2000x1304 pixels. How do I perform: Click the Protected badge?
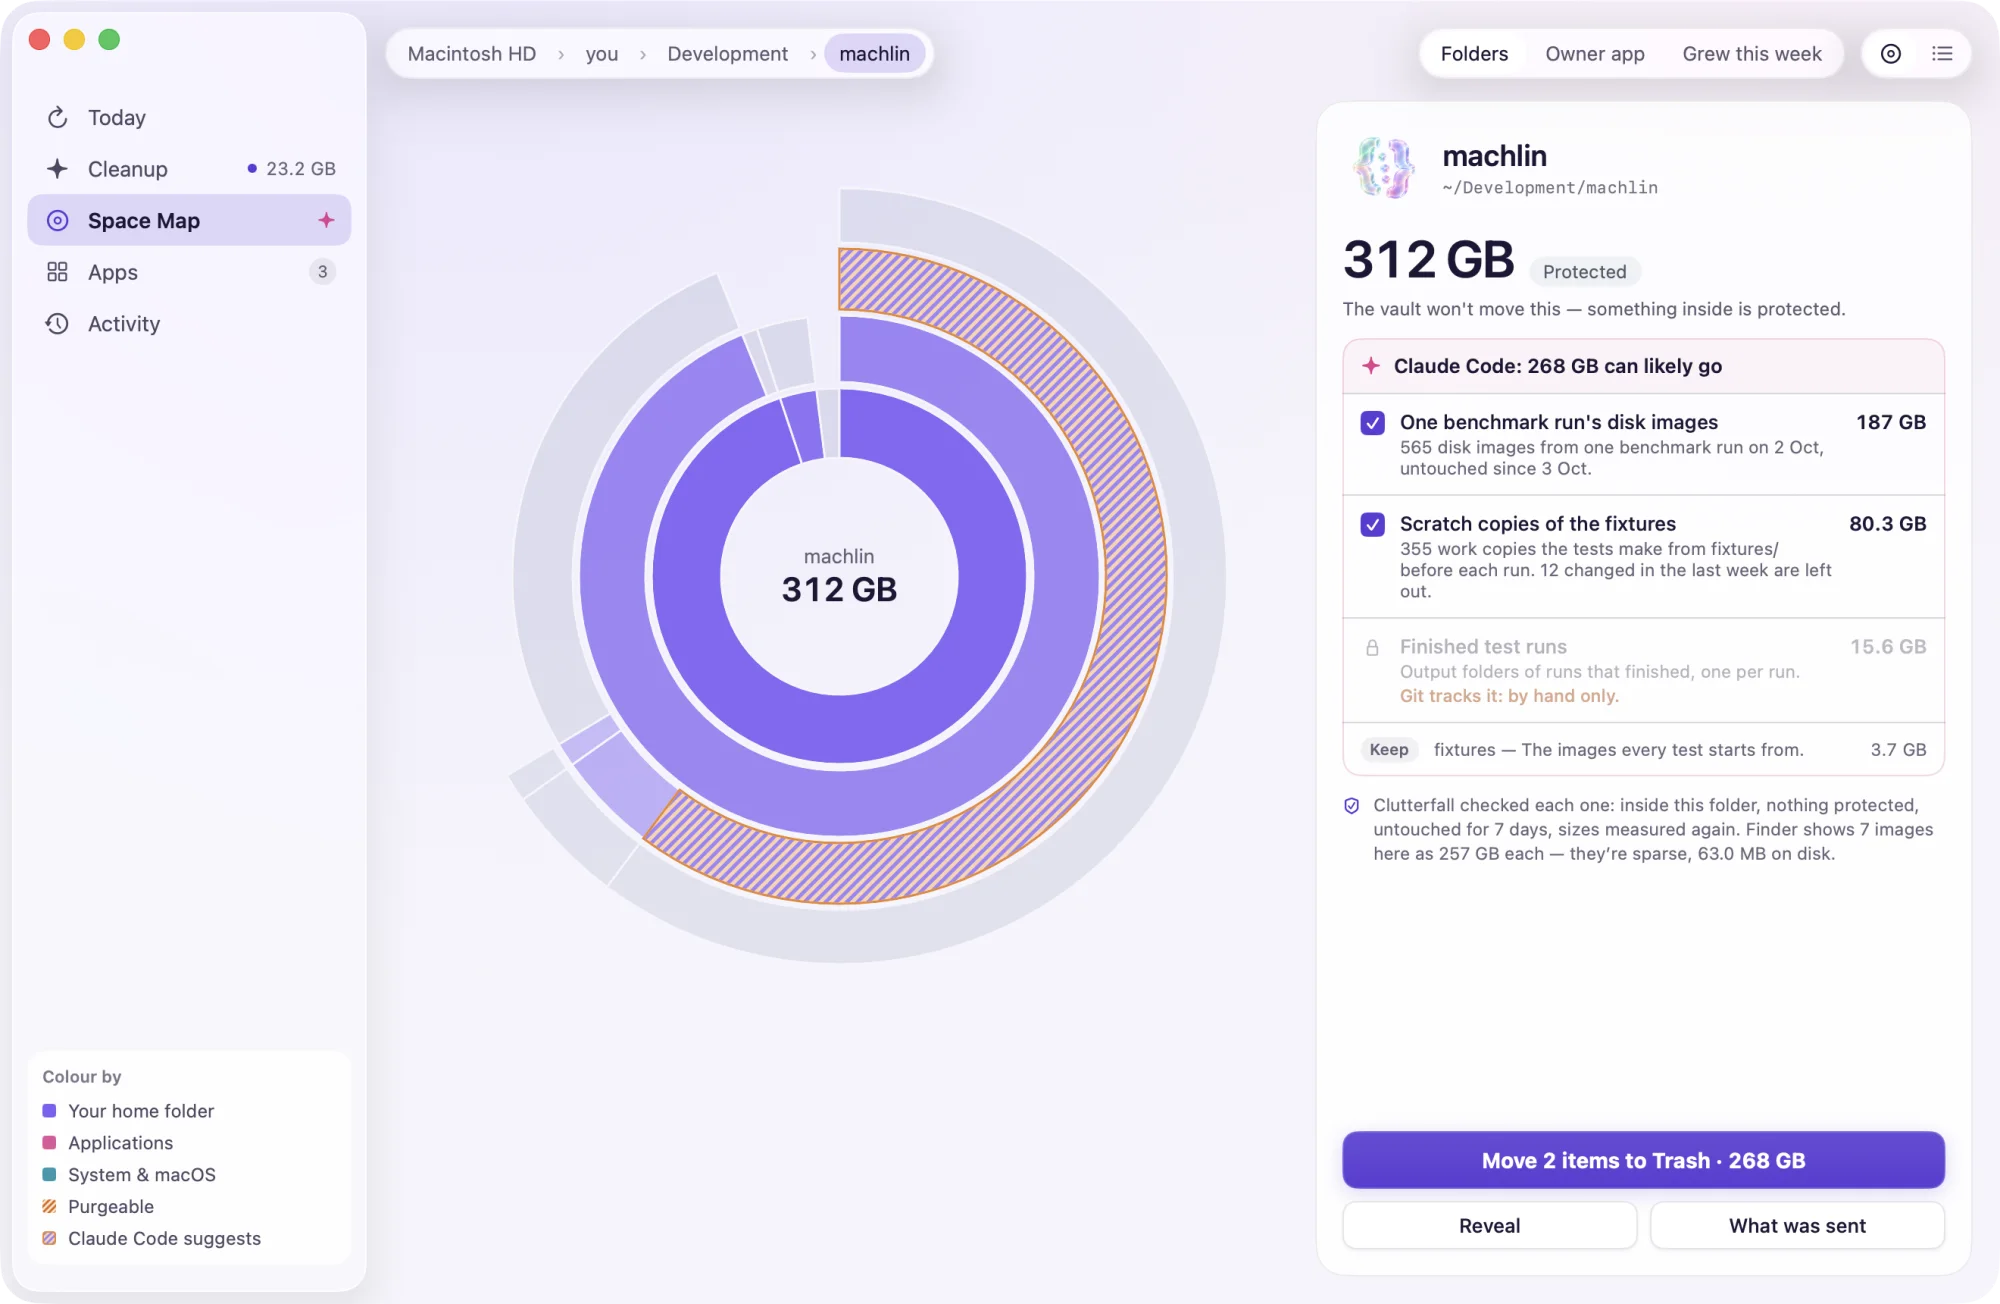1584,272
